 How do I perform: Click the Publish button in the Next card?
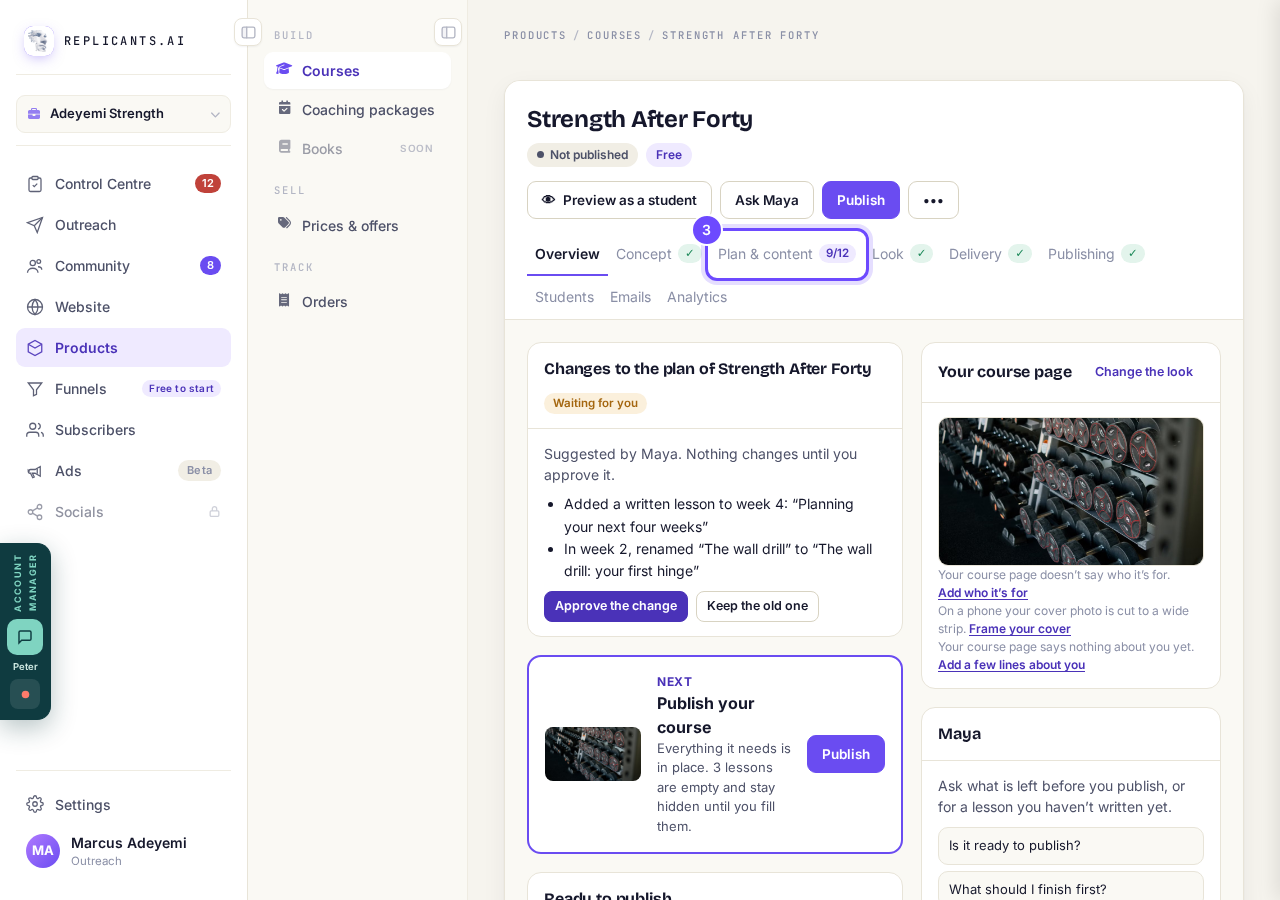[x=846, y=754]
